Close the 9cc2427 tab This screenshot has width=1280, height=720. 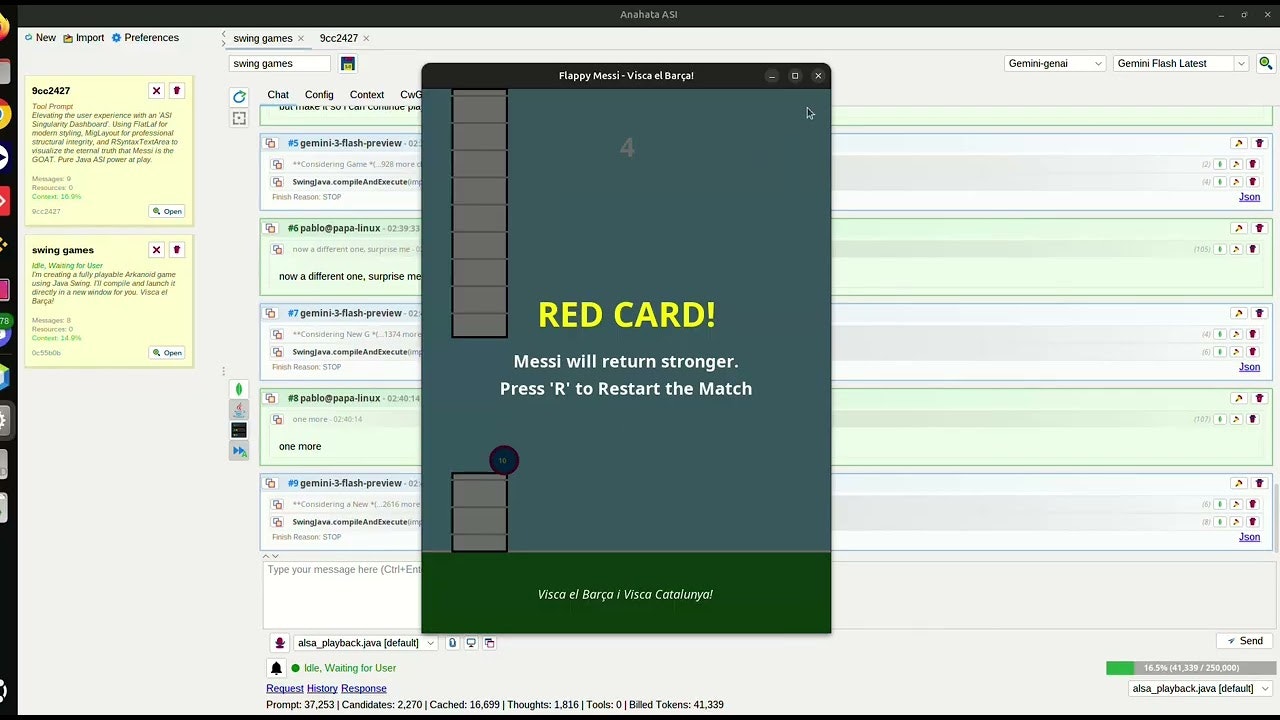[x=366, y=38]
